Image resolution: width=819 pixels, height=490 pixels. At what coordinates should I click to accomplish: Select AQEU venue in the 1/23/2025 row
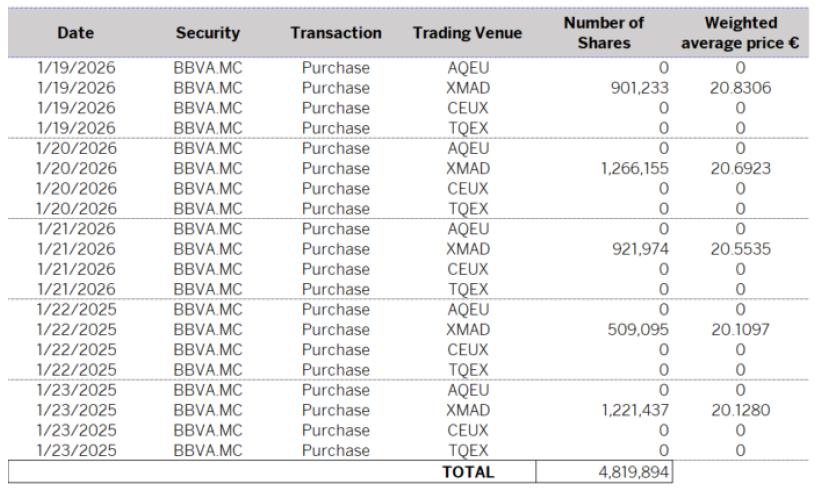pos(467,390)
